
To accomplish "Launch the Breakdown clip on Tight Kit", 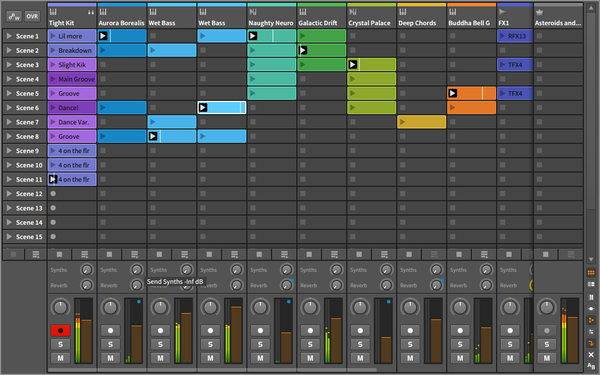I will 53,50.
